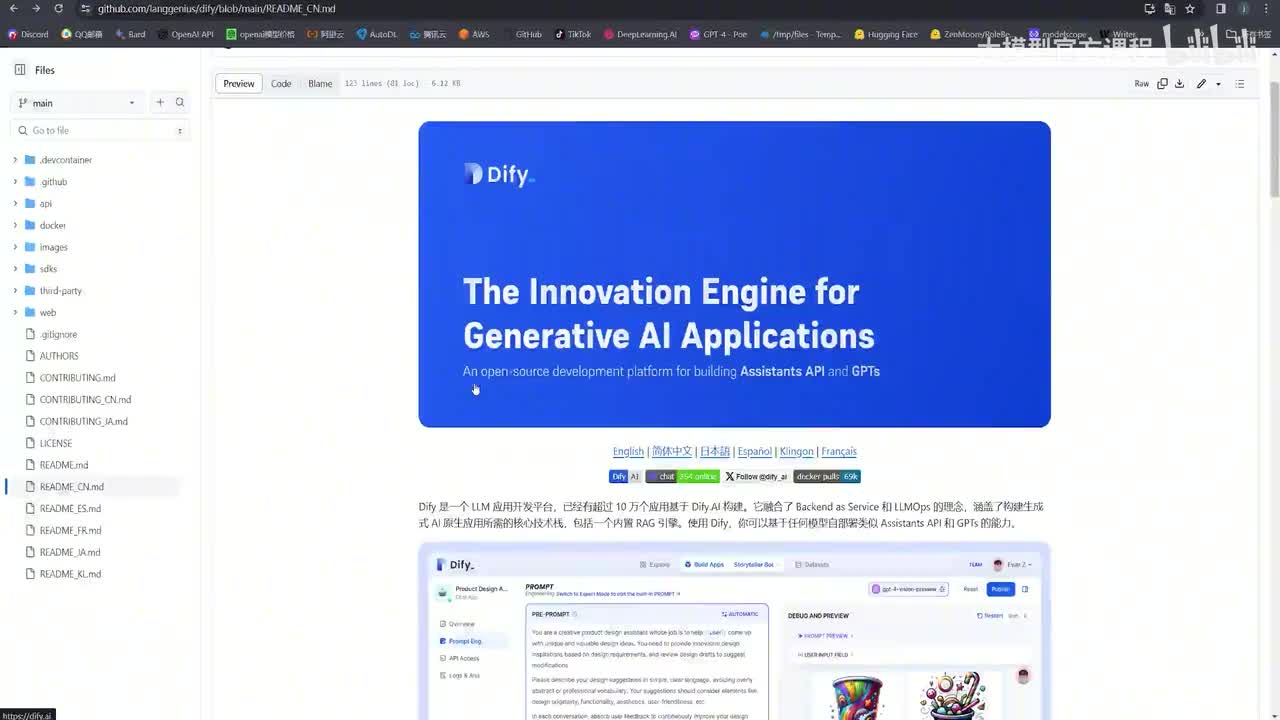Open the main branch dropdown

click(x=77, y=103)
